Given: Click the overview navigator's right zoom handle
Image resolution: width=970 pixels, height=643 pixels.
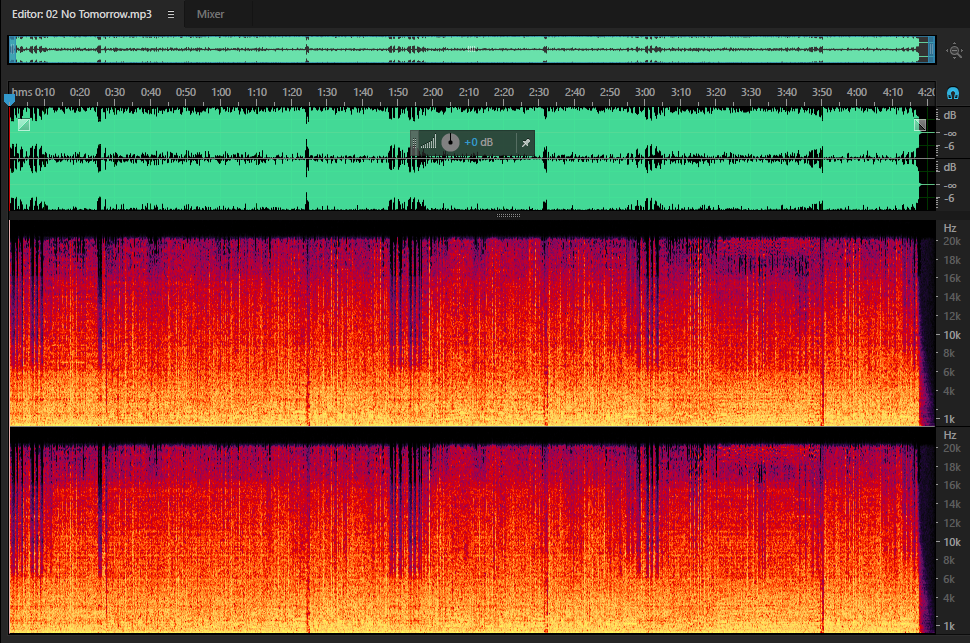Looking at the screenshot, I should (x=930, y=50).
